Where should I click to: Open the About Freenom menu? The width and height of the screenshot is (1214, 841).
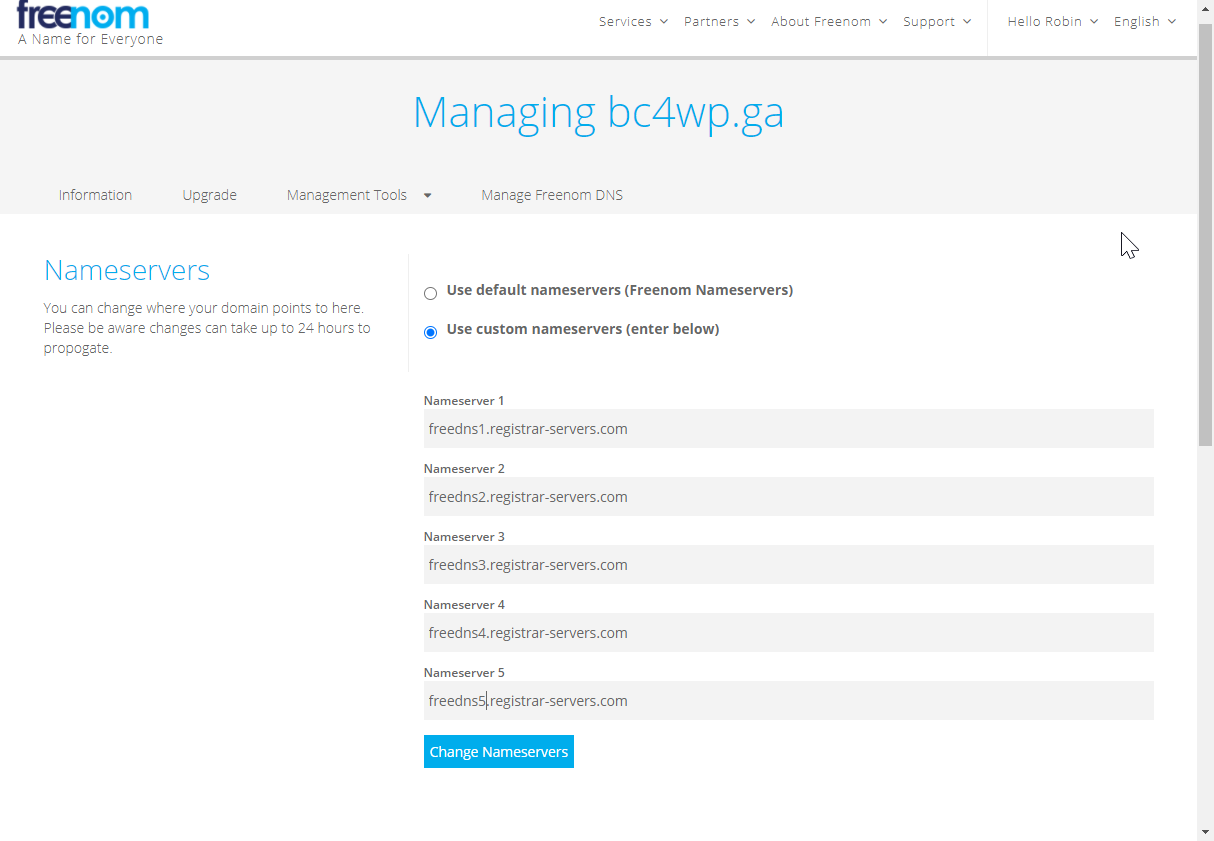(828, 22)
